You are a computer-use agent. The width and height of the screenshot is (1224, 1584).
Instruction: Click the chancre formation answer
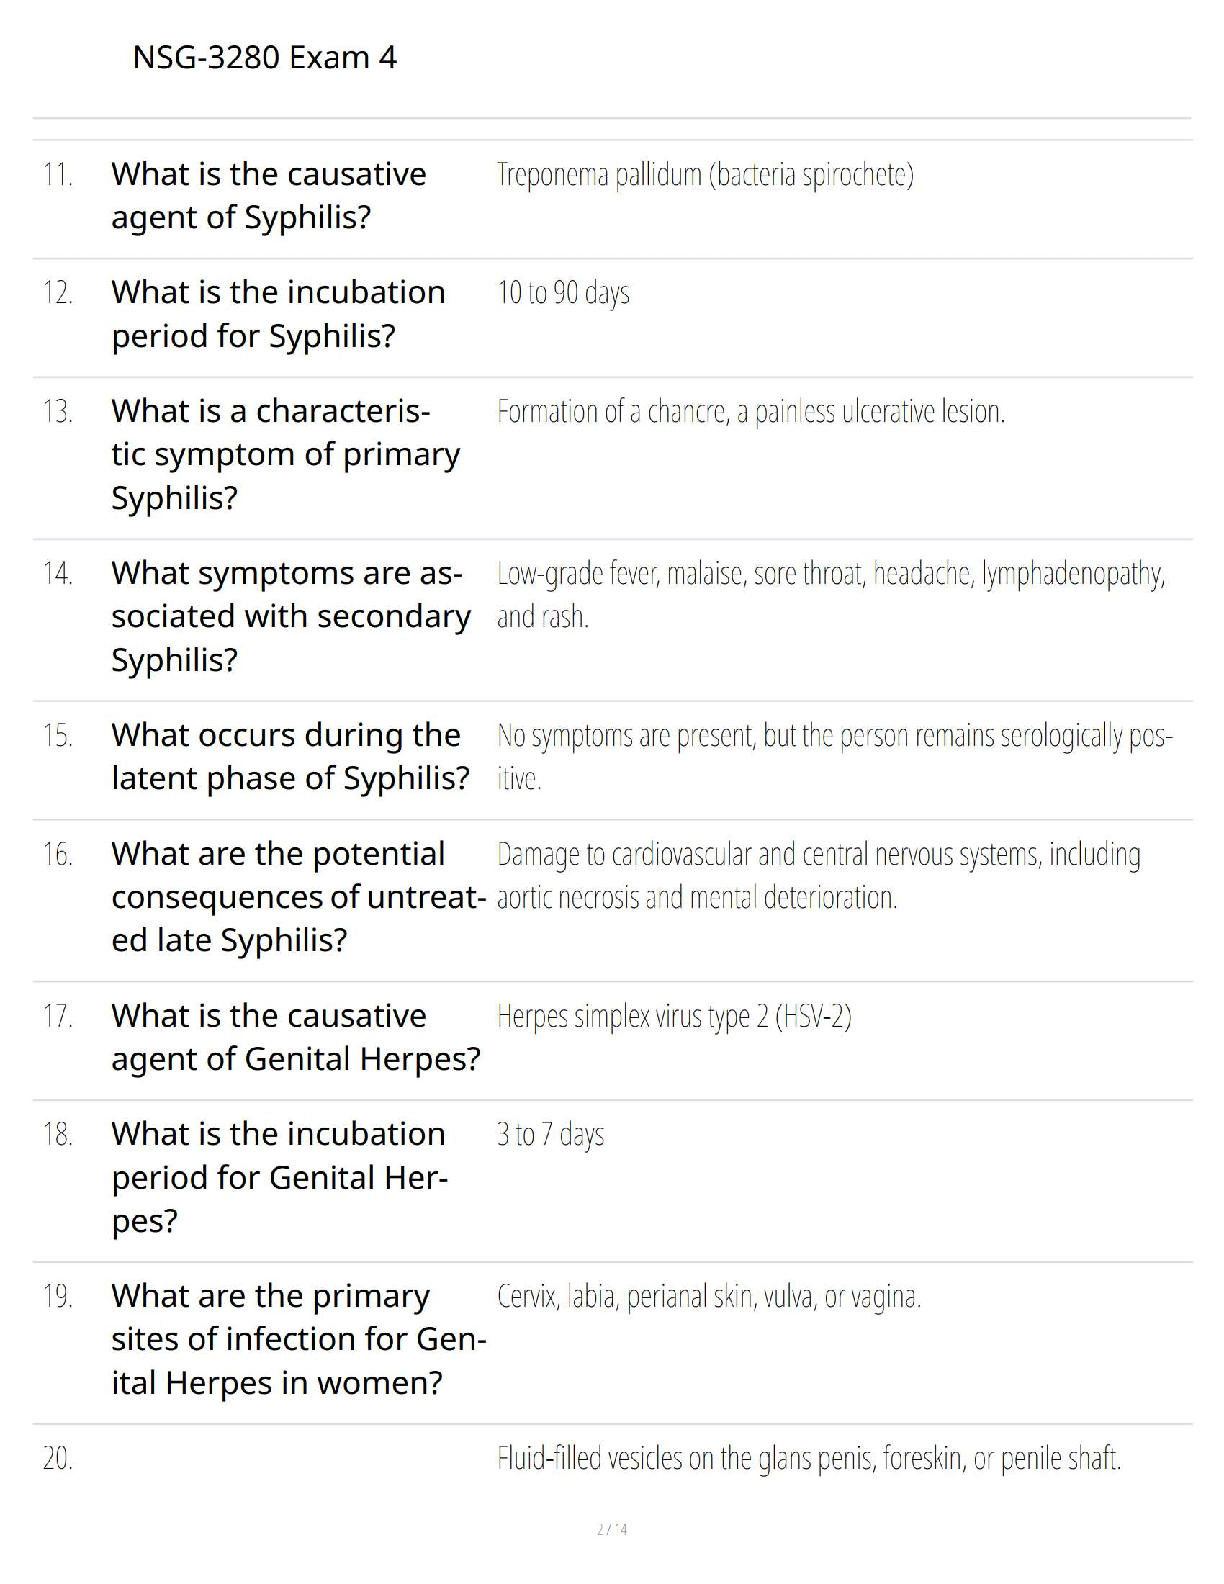coord(750,411)
